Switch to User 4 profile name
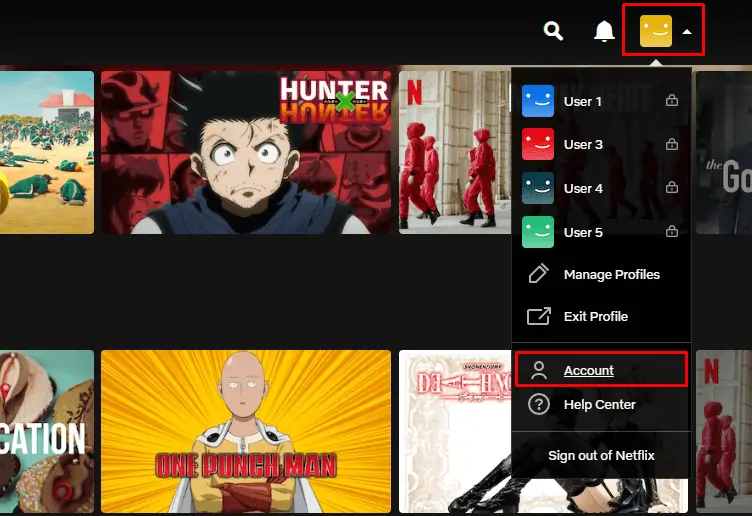The height and width of the screenshot is (516, 752). pyautogui.click(x=583, y=188)
